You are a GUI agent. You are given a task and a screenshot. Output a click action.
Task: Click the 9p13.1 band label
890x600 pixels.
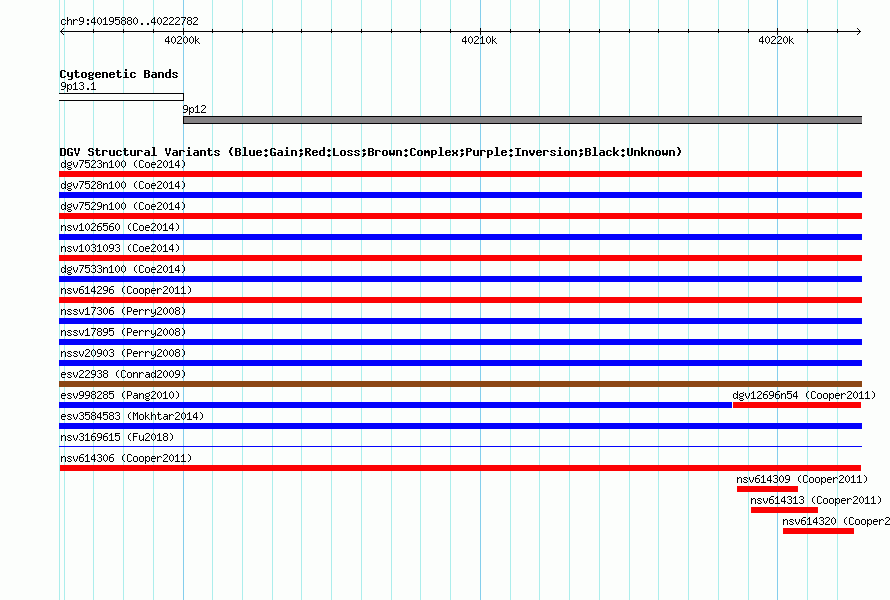(78, 87)
